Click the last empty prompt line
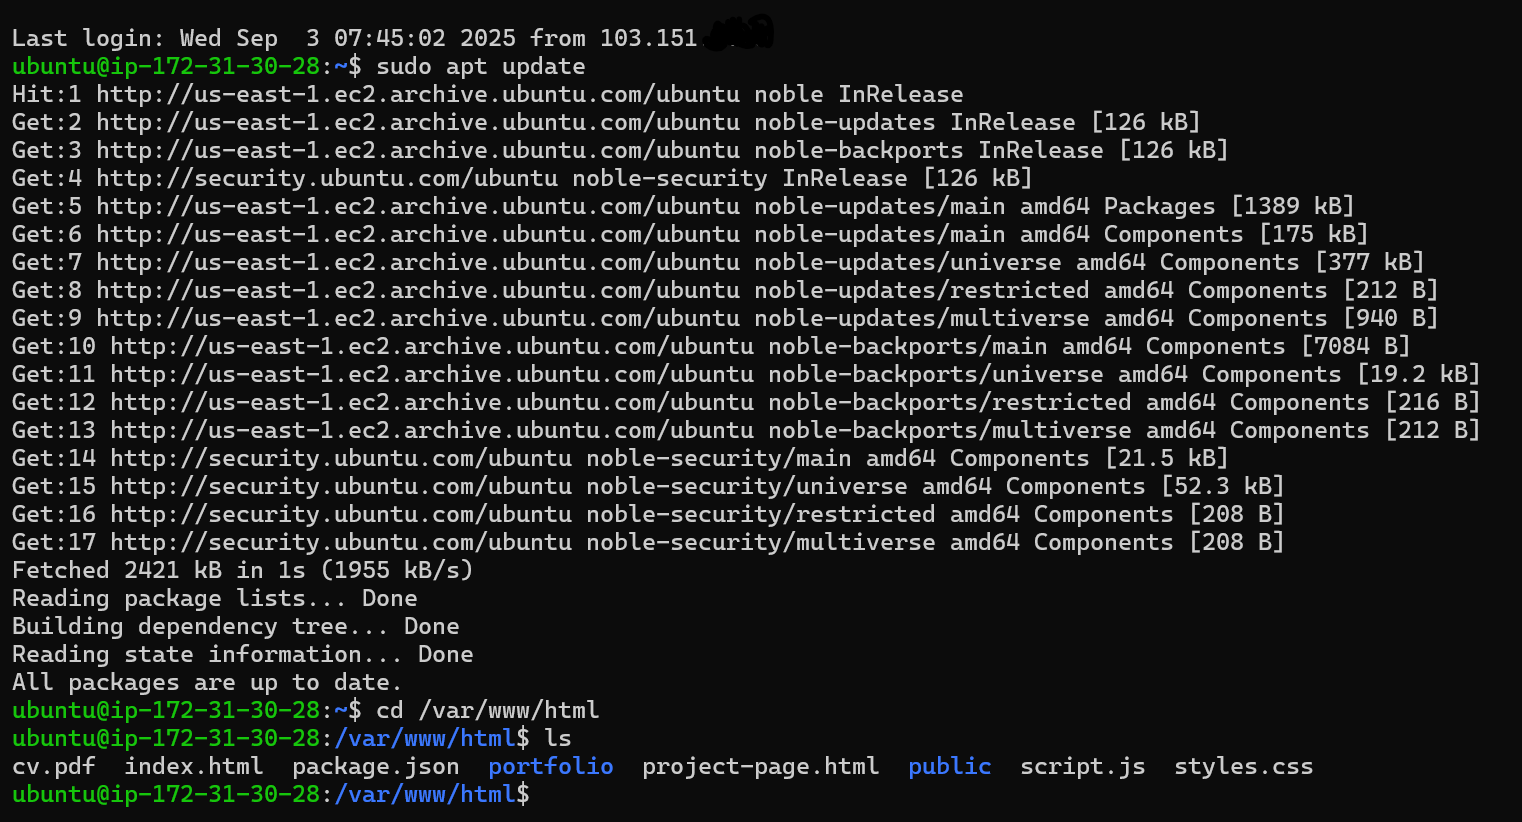 271,795
